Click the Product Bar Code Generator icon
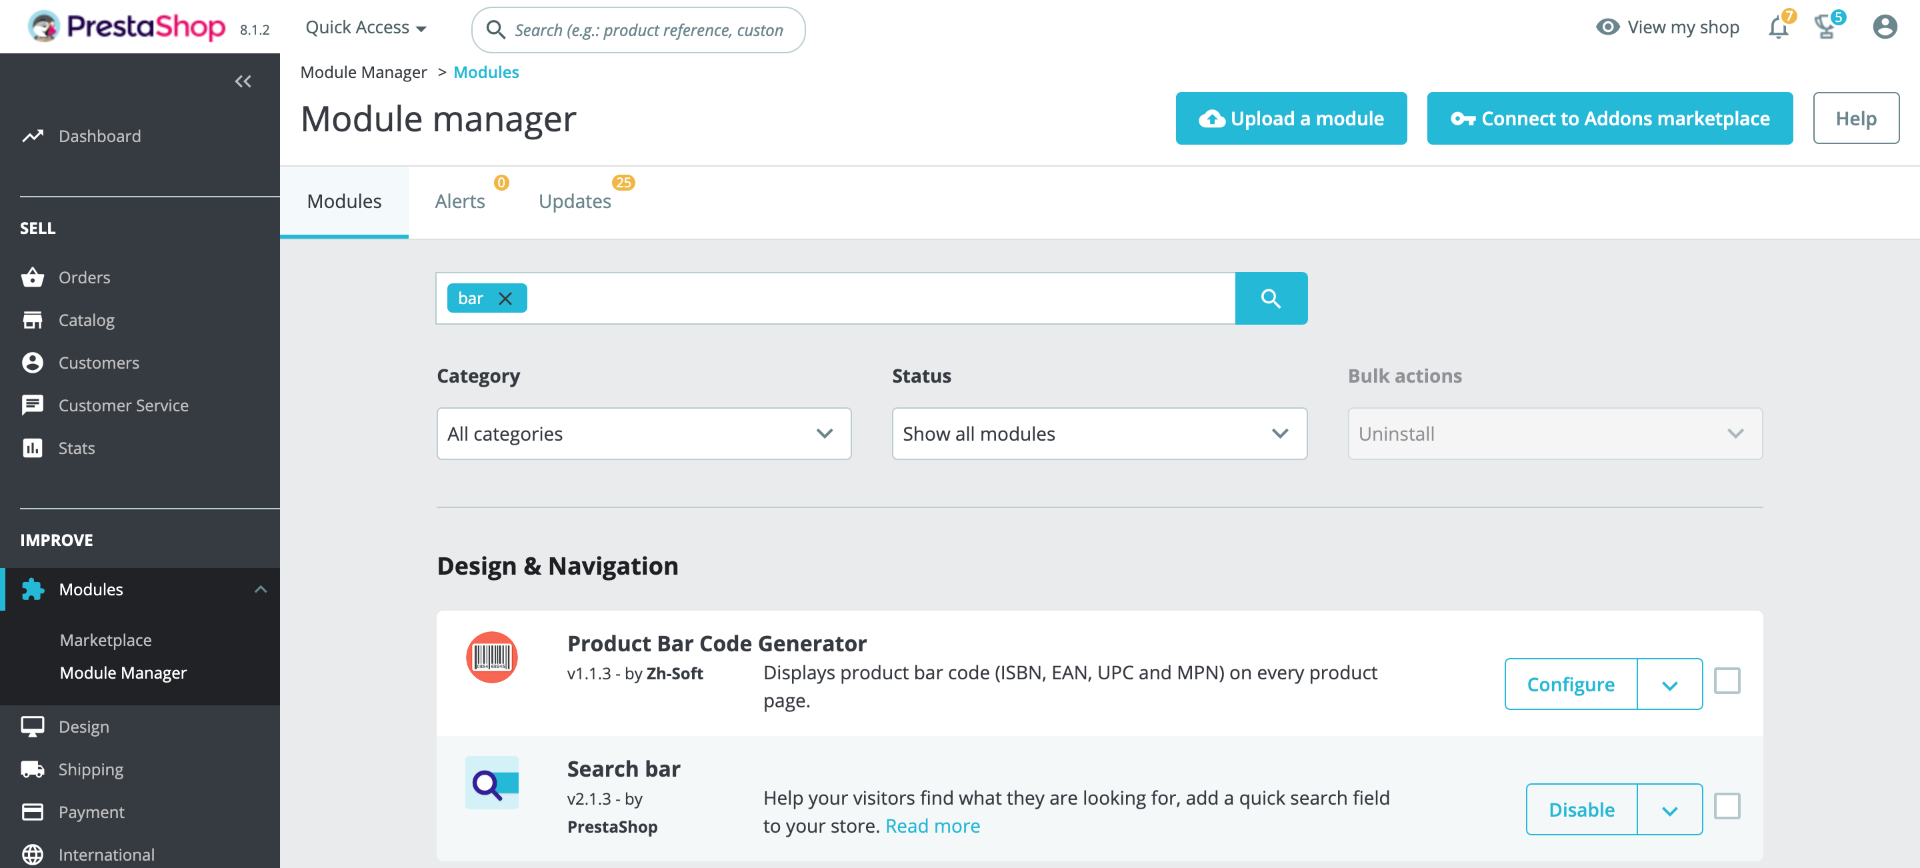1920x868 pixels. point(492,657)
